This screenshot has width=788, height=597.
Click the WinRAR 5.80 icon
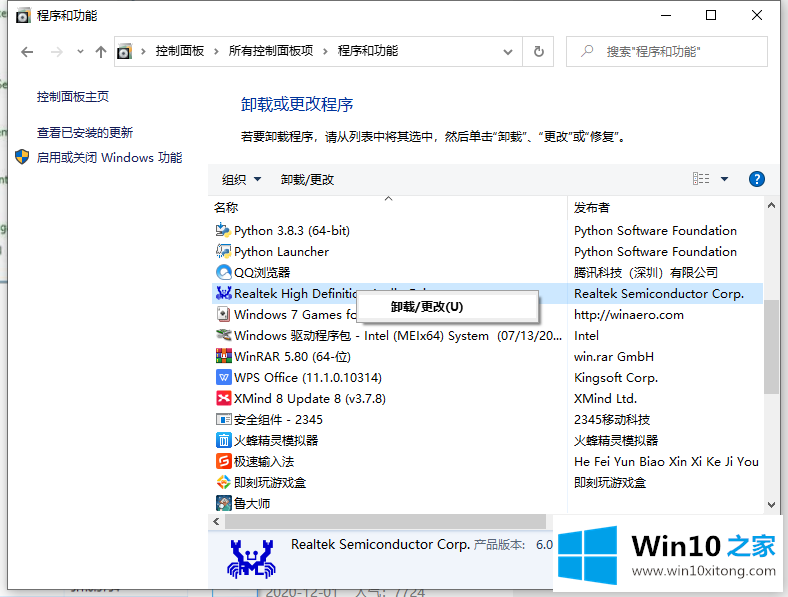(x=223, y=356)
